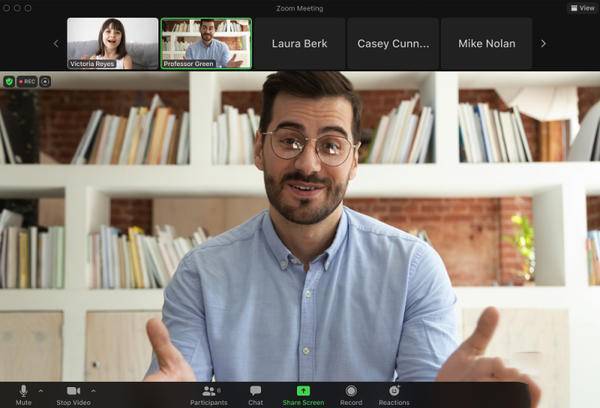Click the red REC recording indicator
This screenshot has height=408, width=600.
(27, 81)
